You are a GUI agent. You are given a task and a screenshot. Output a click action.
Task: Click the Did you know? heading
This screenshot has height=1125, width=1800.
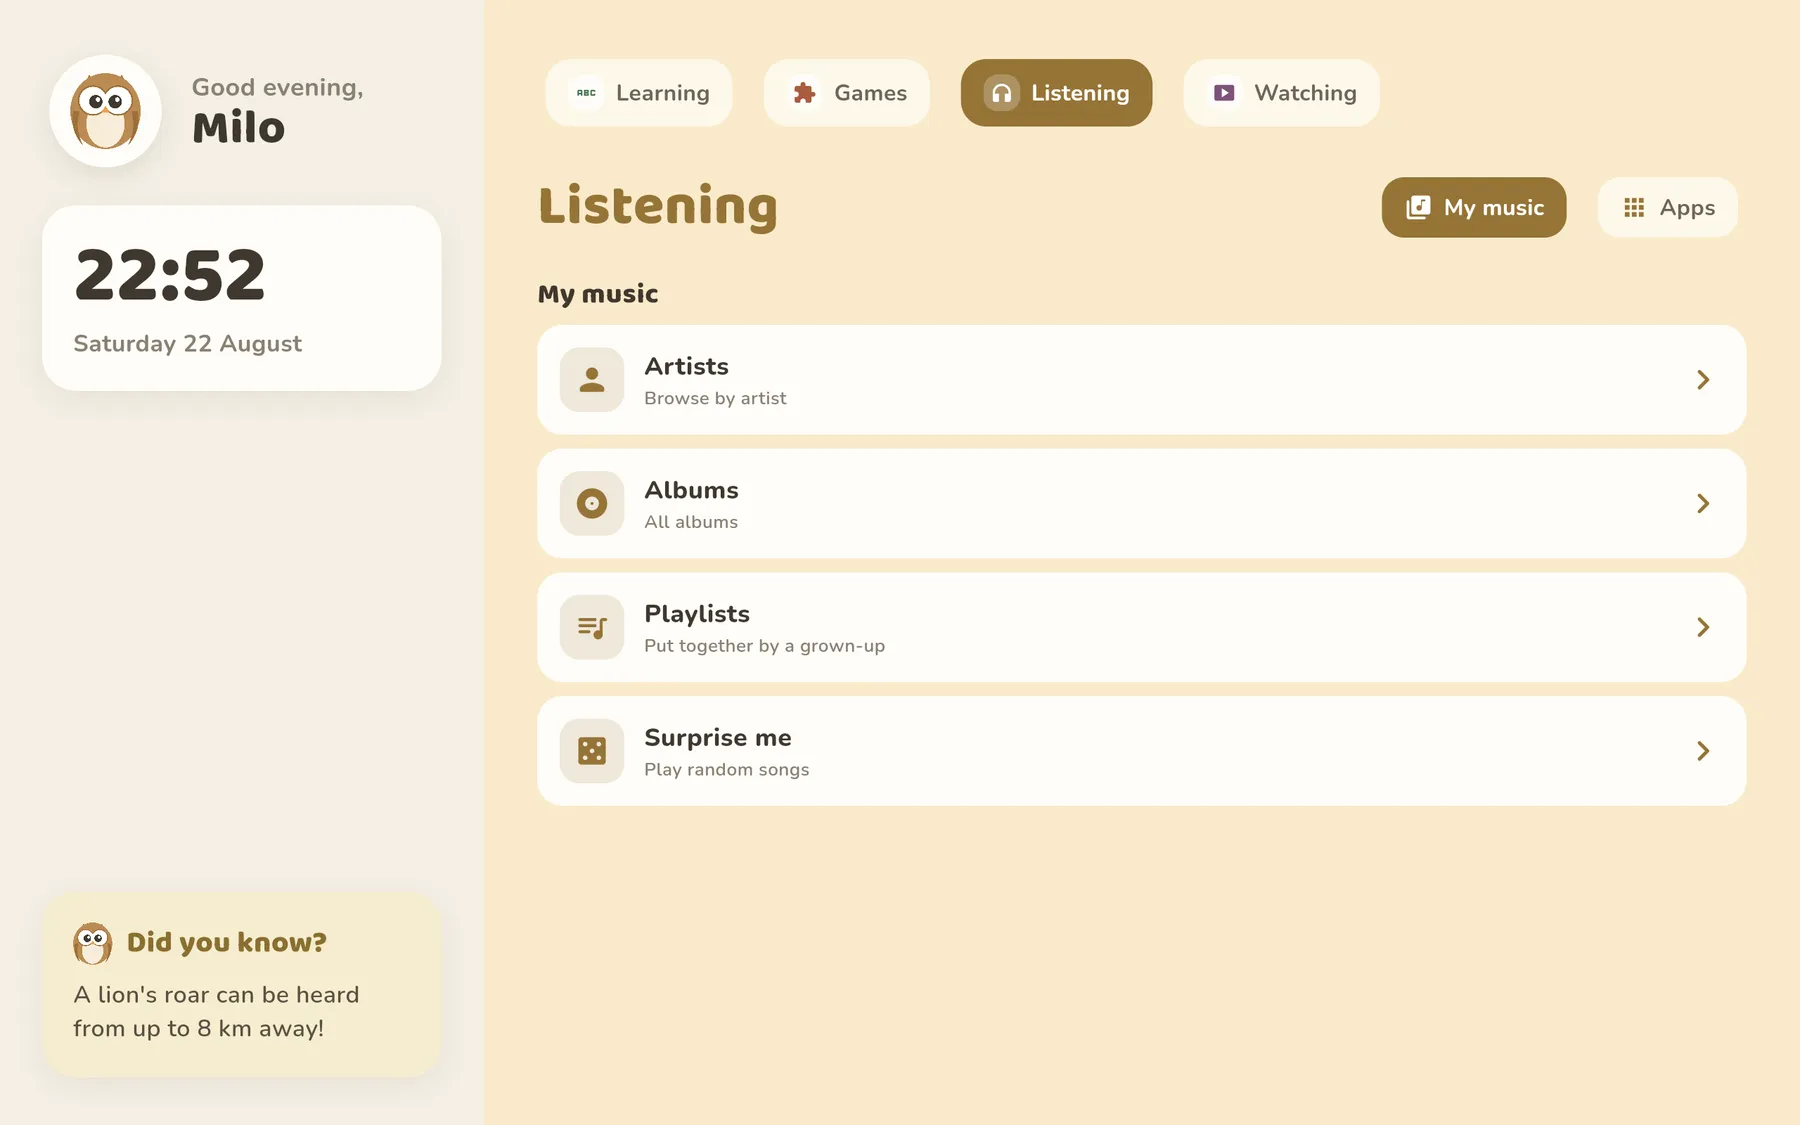point(227,943)
